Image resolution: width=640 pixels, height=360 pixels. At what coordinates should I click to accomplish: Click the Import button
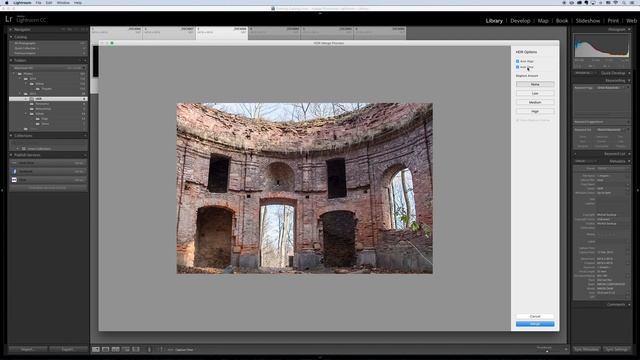tap(27, 349)
